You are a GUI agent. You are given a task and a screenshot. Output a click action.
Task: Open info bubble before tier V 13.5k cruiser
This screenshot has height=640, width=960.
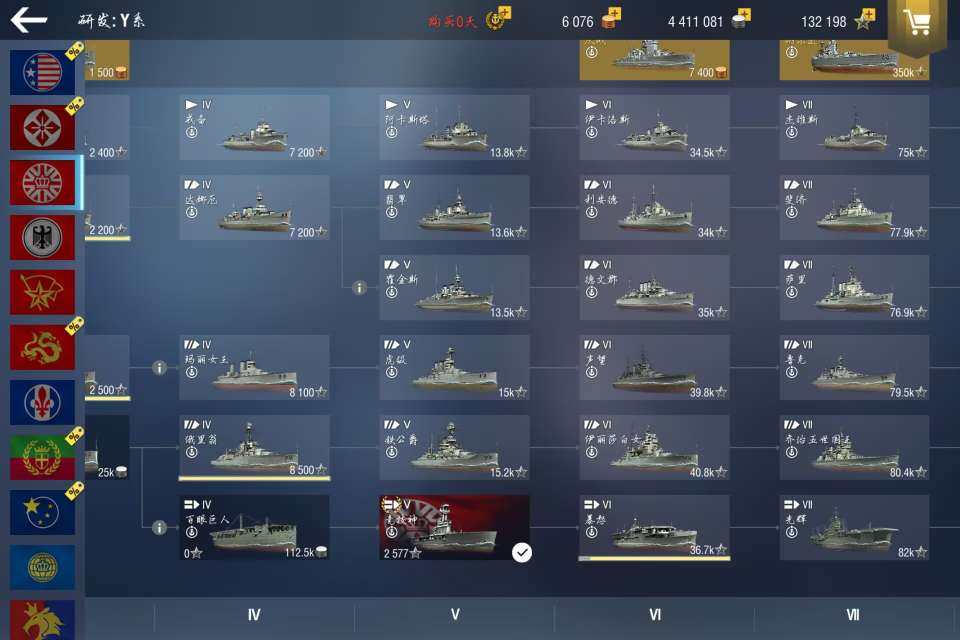coord(359,287)
